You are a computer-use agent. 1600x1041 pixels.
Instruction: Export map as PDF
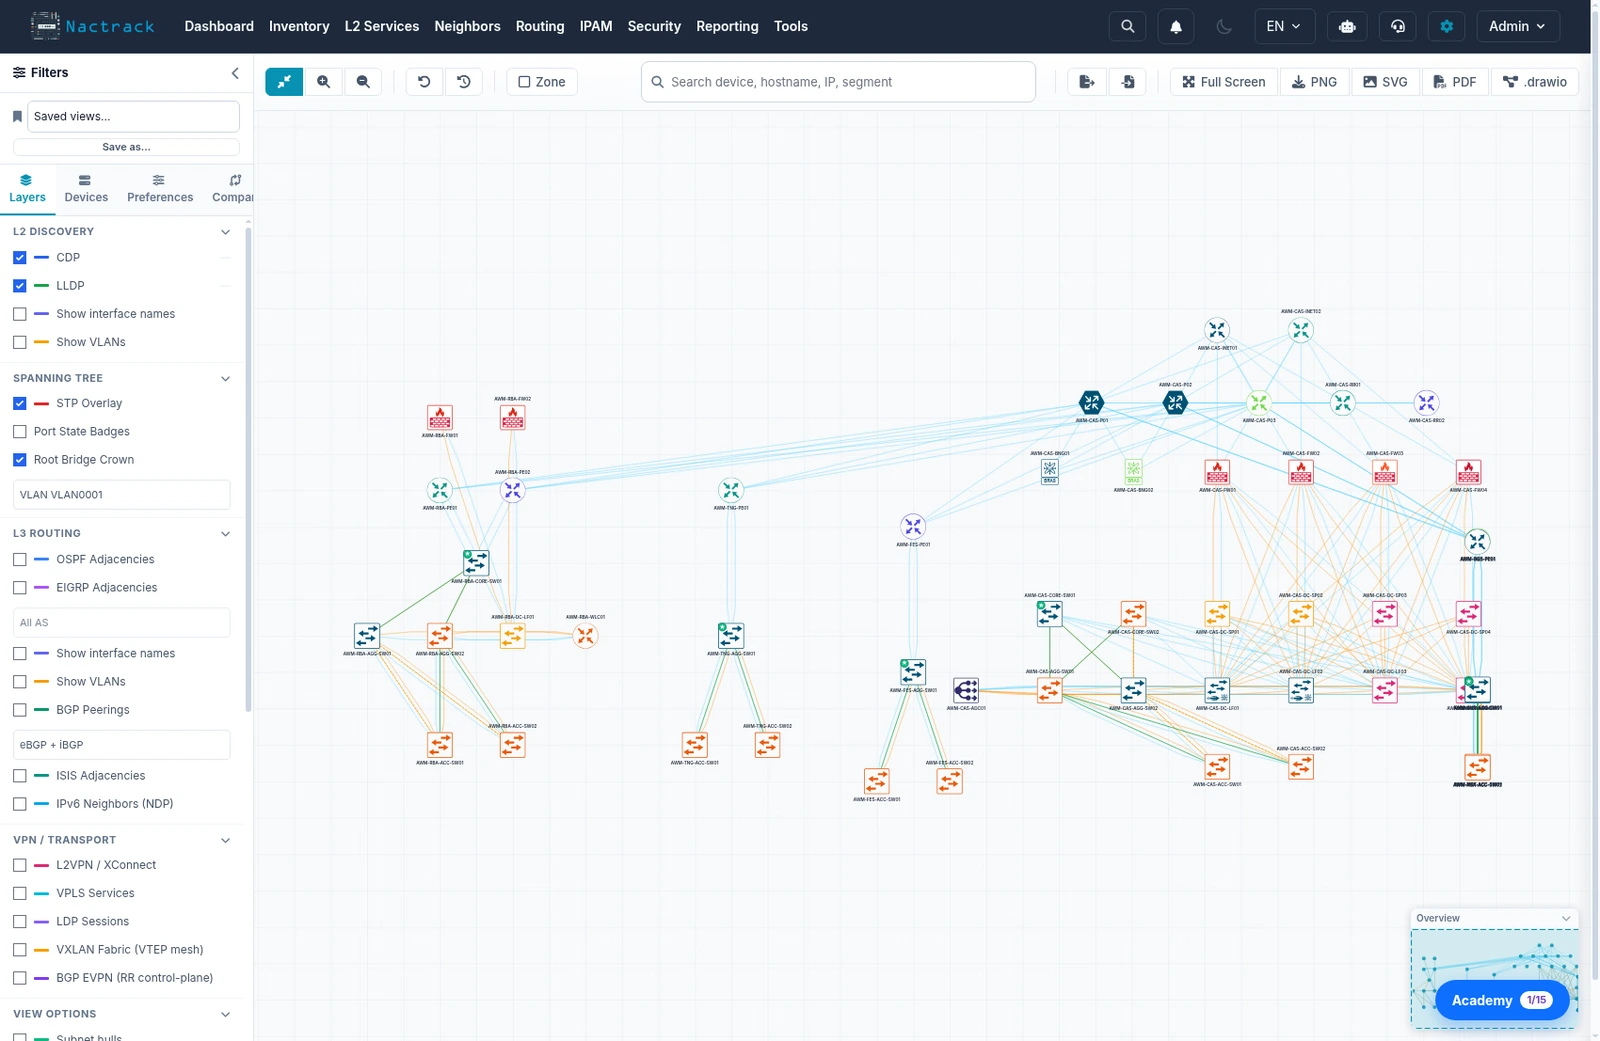click(x=1455, y=82)
